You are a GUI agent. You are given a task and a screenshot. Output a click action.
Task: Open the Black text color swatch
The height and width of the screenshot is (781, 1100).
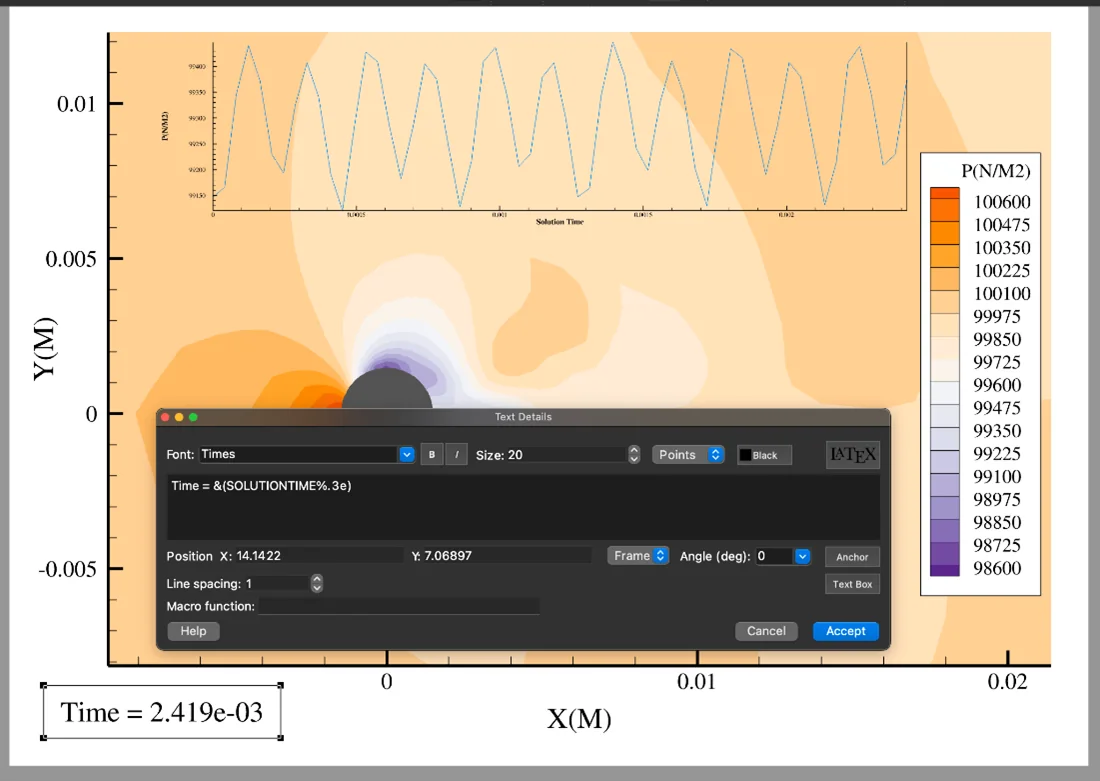(764, 455)
